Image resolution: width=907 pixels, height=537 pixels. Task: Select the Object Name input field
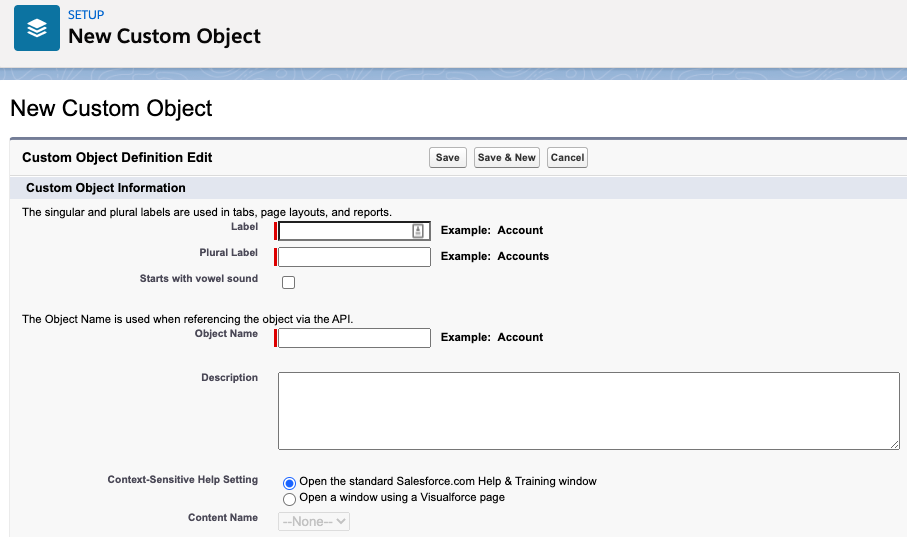pyautogui.click(x=354, y=338)
